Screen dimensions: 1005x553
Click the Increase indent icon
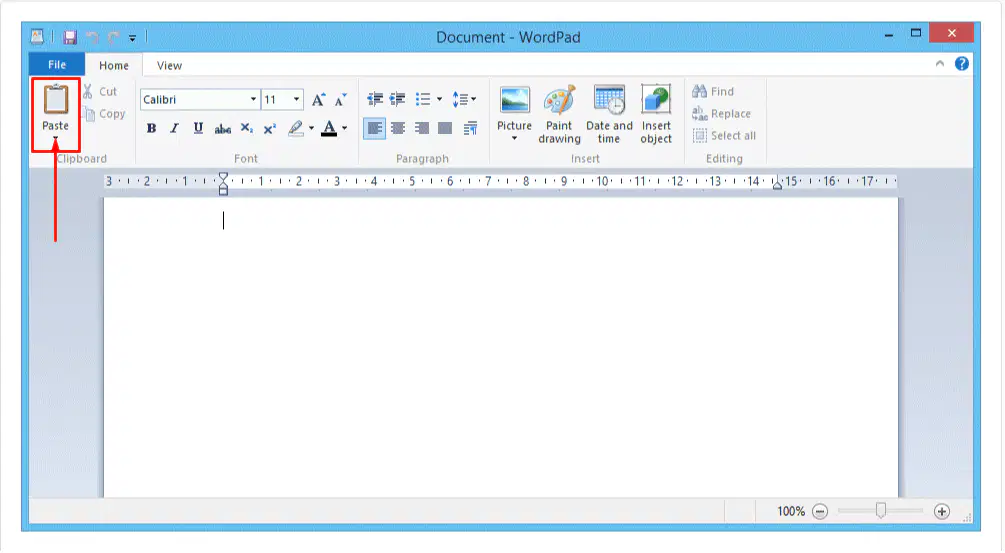[x=398, y=99]
